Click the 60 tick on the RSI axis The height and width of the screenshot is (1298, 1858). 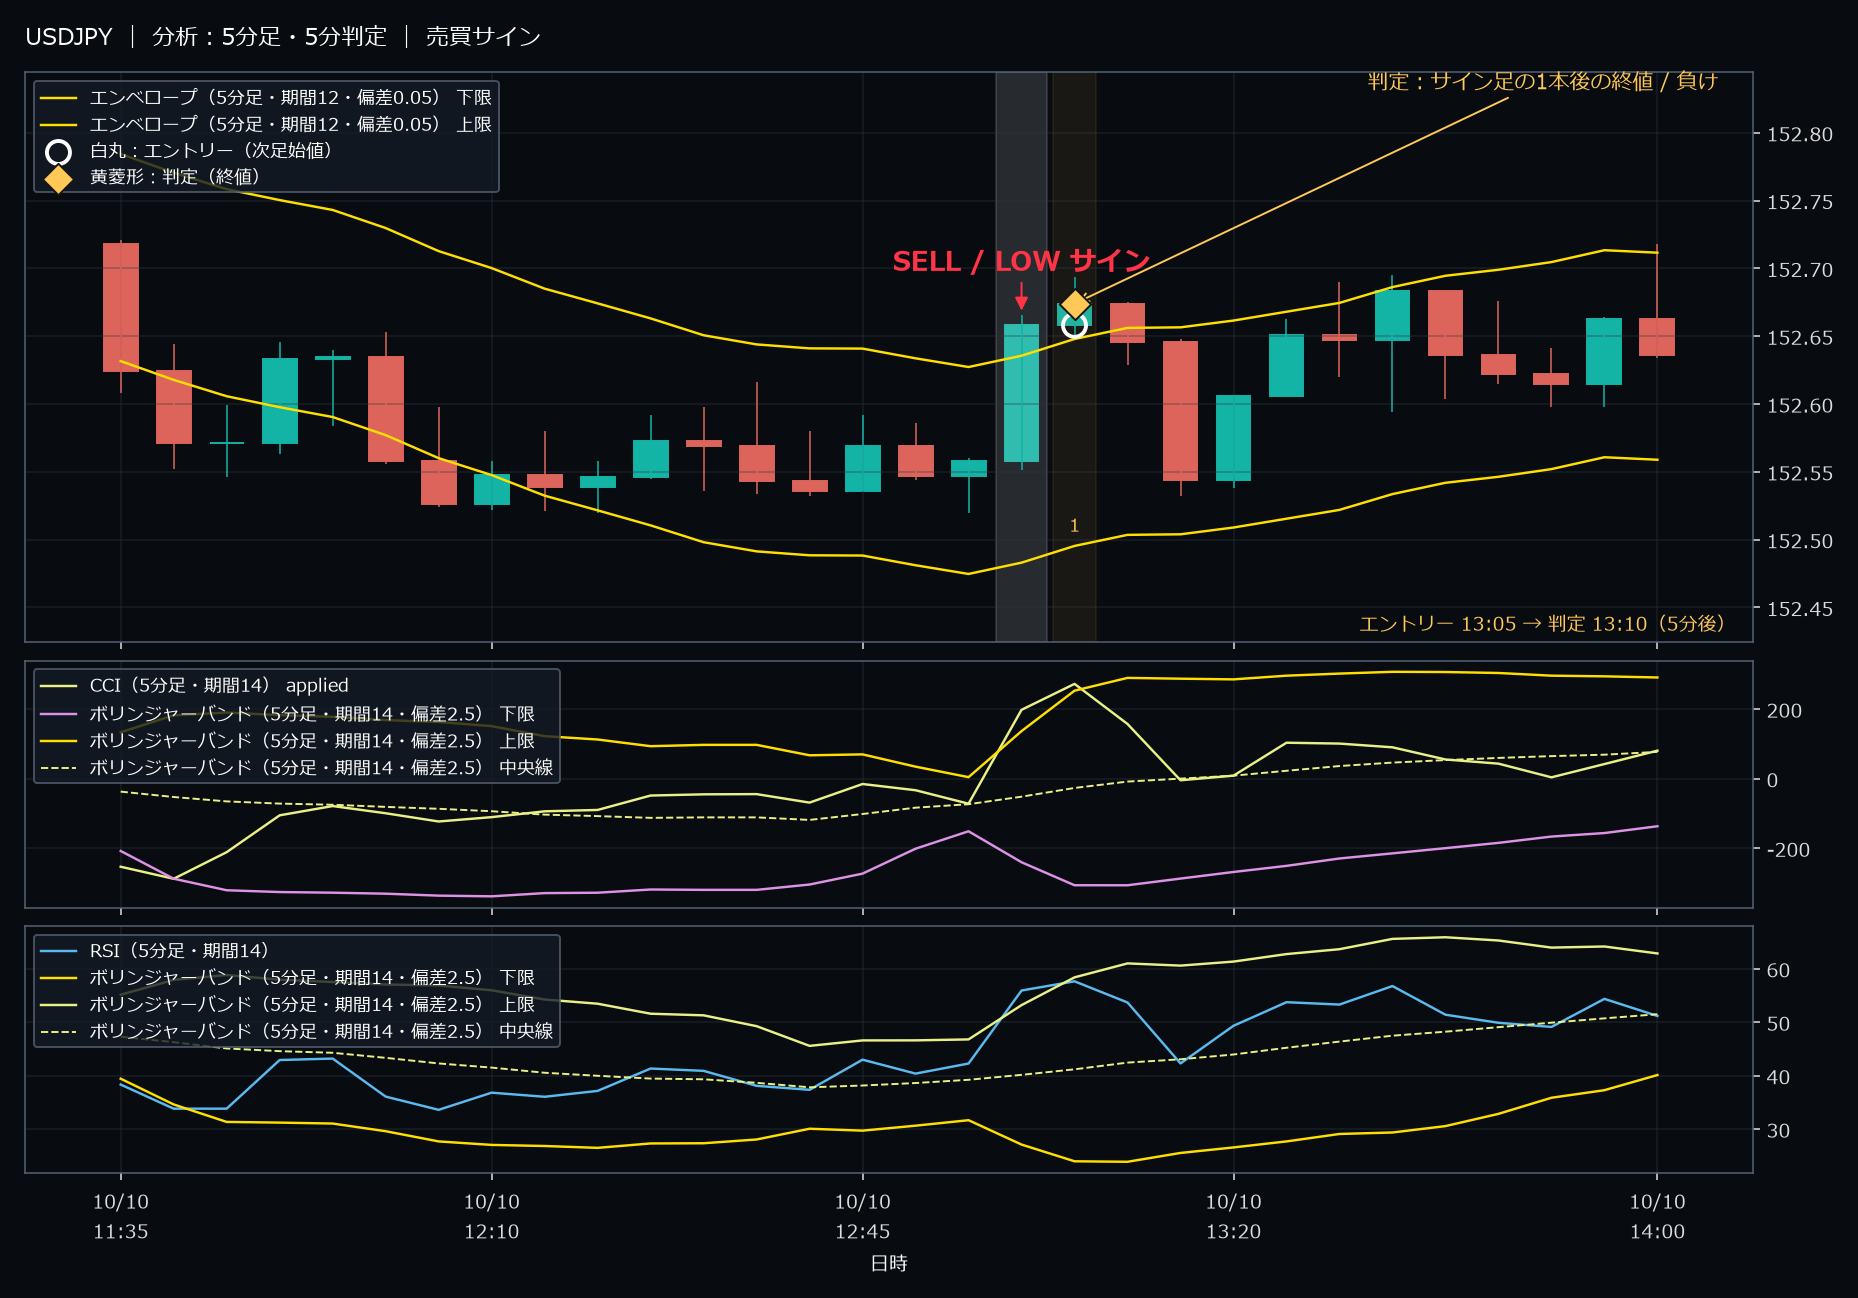click(x=1779, y=971)
